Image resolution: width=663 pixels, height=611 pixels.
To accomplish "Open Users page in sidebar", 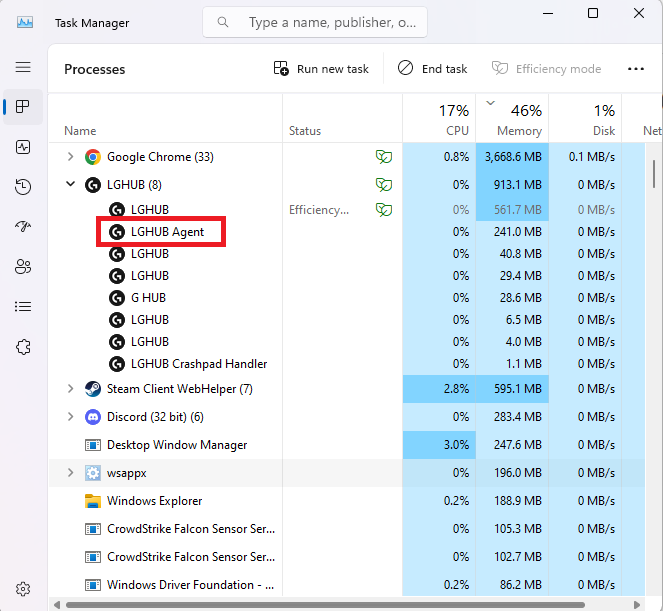I will click(23, 267).
